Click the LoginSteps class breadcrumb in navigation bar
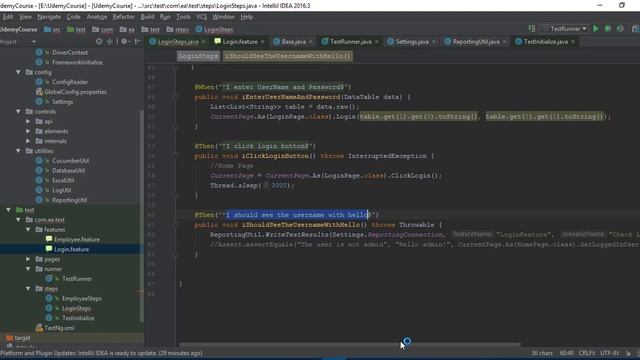The height and width of the screenshot is (360, 640). (x=214, y=29)
